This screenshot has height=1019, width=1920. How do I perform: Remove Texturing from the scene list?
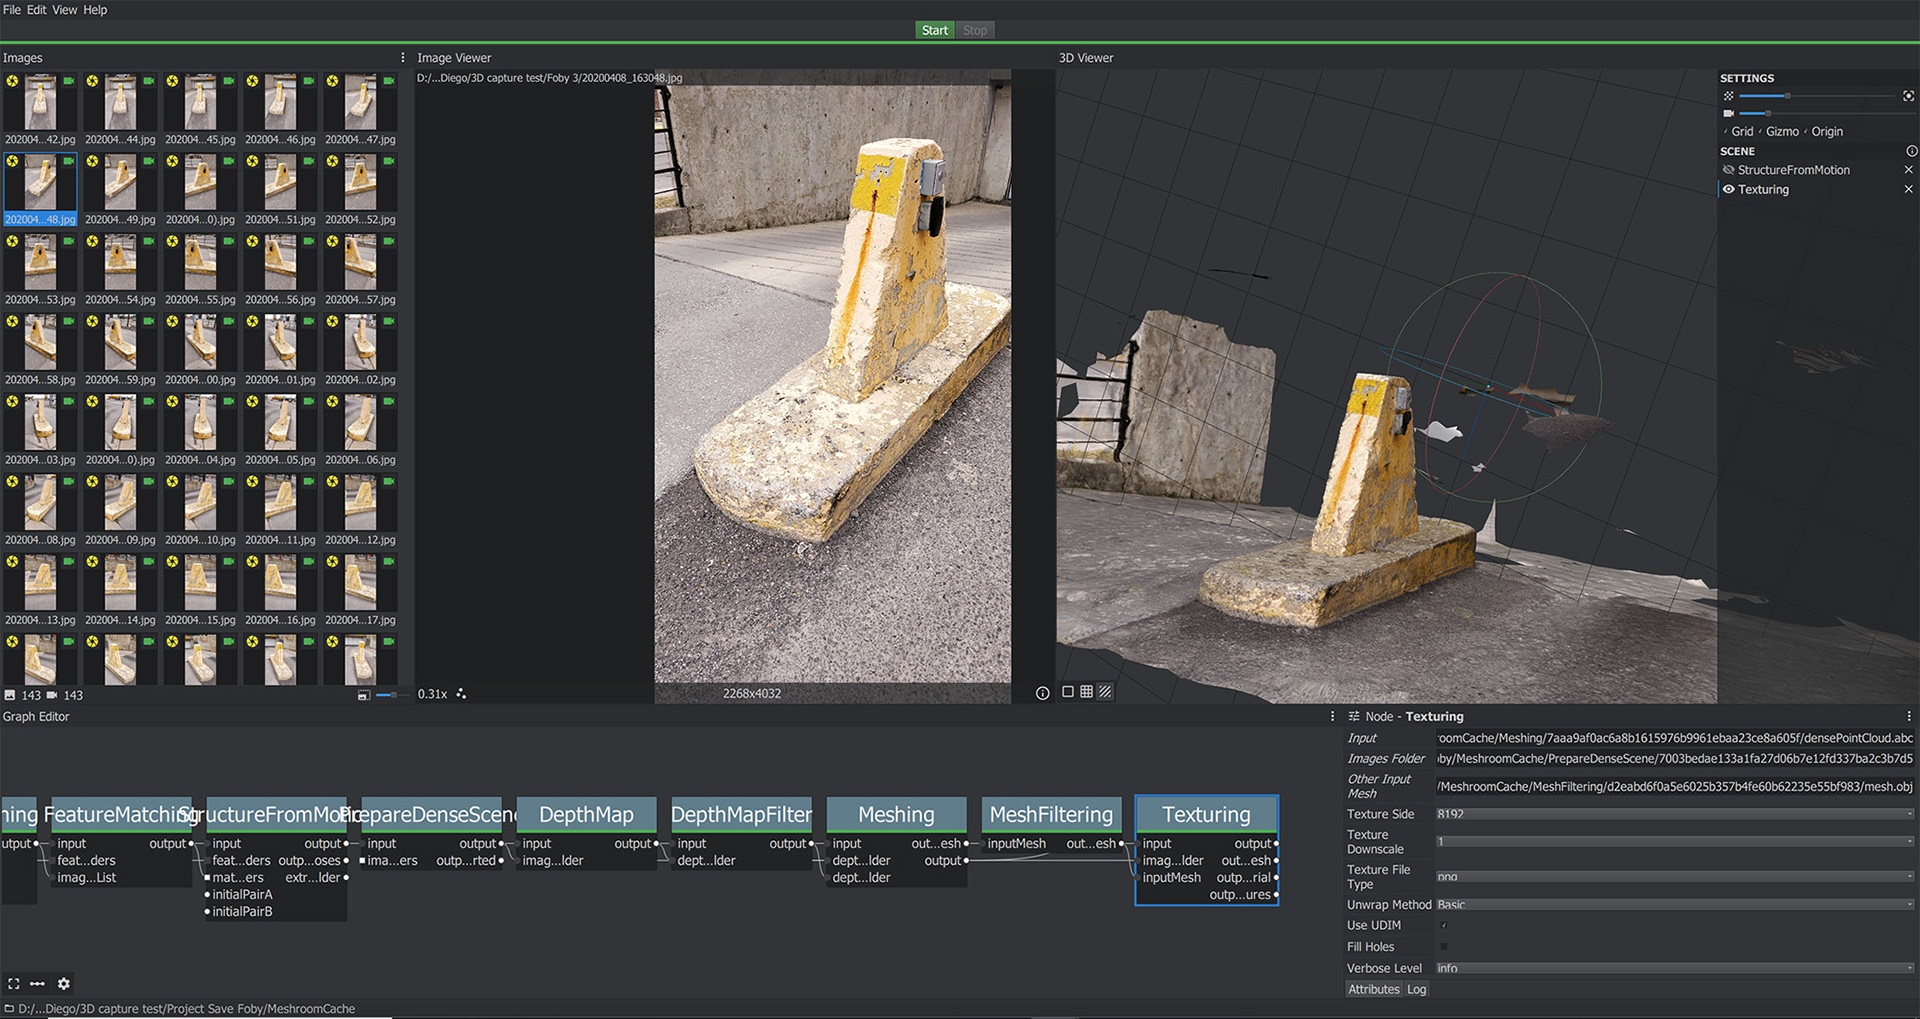[x=1908, y=189]
